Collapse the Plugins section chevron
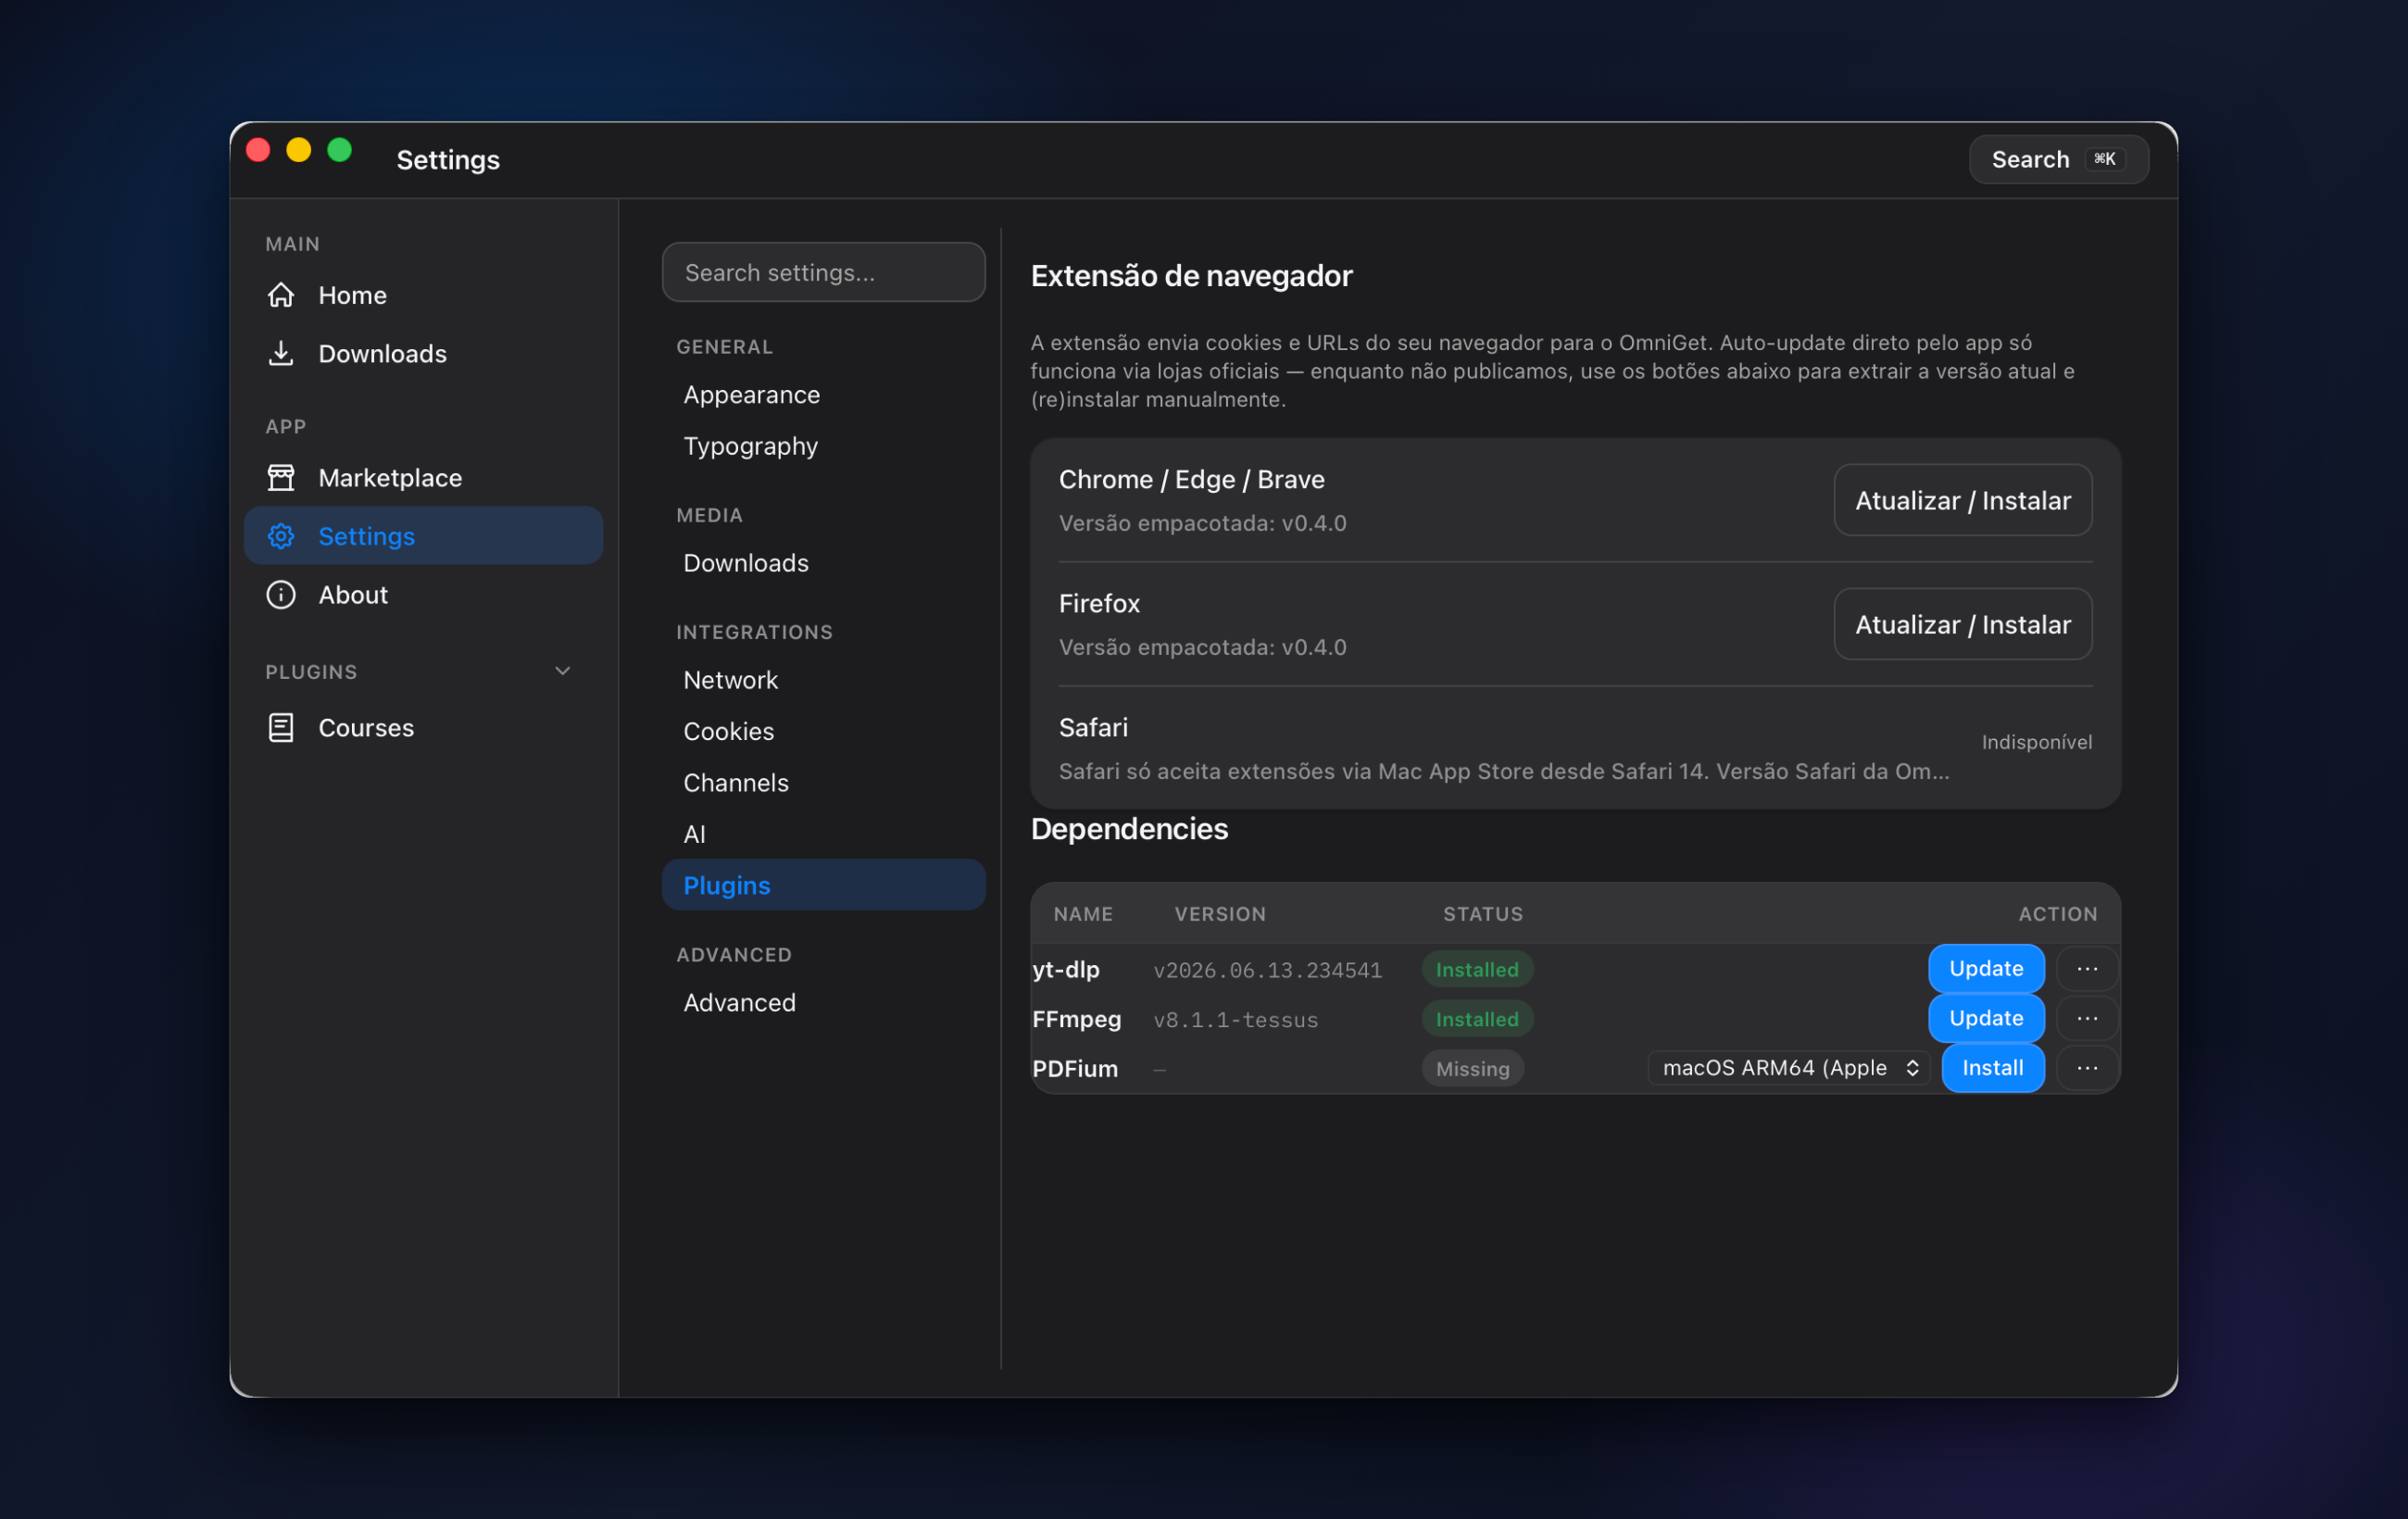This screenshot has width=2408, height=1519. coord(563,671)
